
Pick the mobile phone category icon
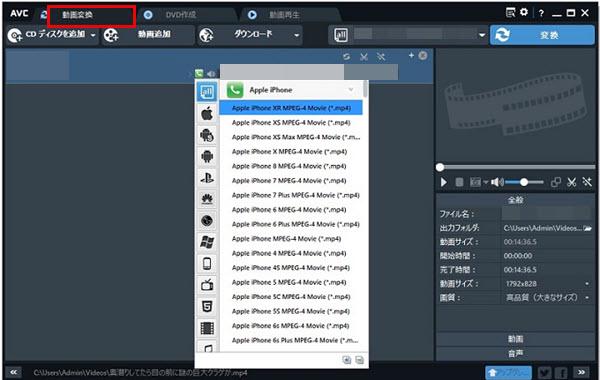point(207,264)
